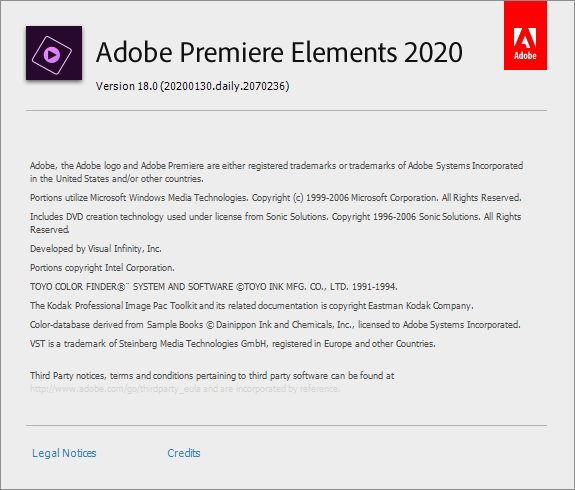Click the red Adobe logo

click(x=525, y=35)
